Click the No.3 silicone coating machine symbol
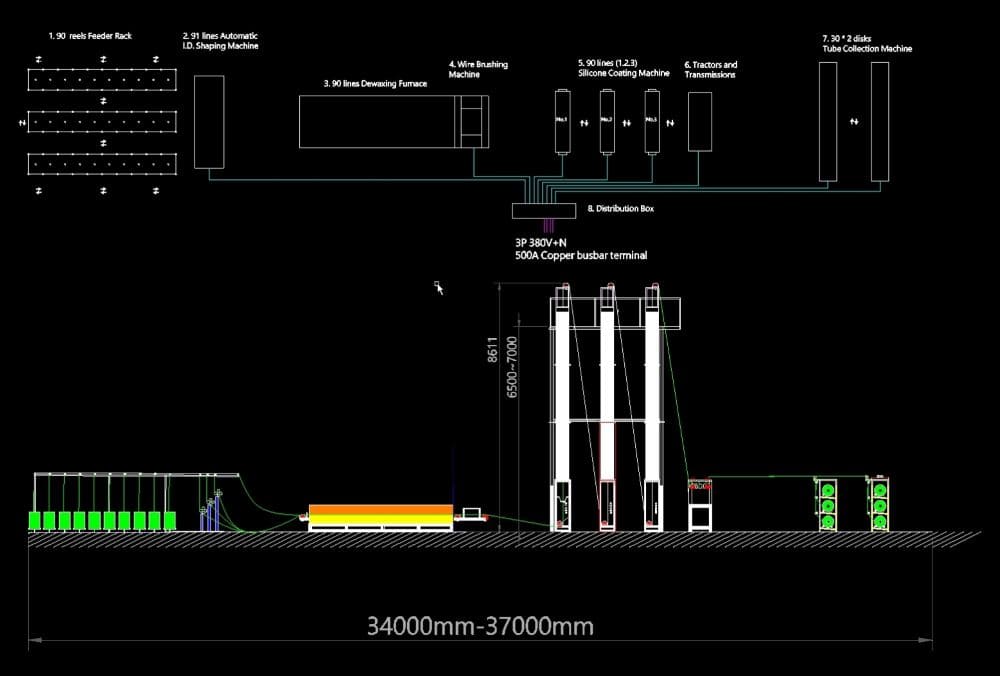Screen dimensions: 1000x676 click(x=652, y=121)
